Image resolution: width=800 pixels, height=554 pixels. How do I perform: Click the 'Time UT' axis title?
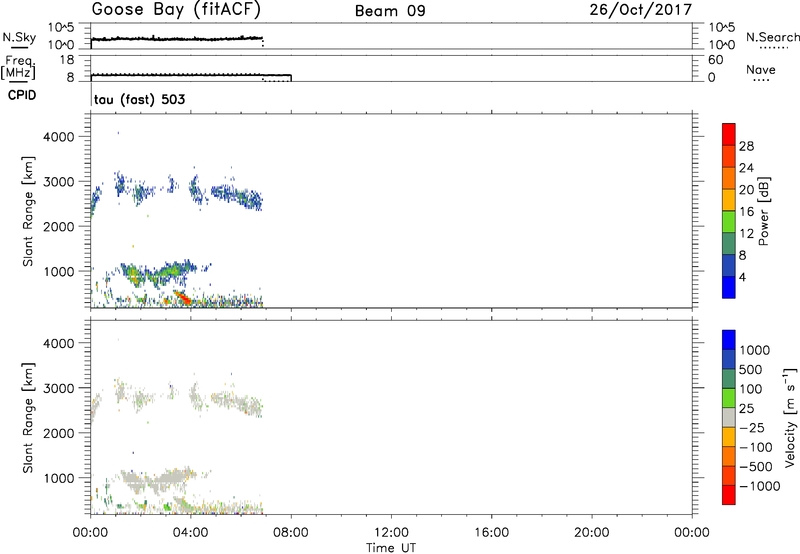[391, 548]
